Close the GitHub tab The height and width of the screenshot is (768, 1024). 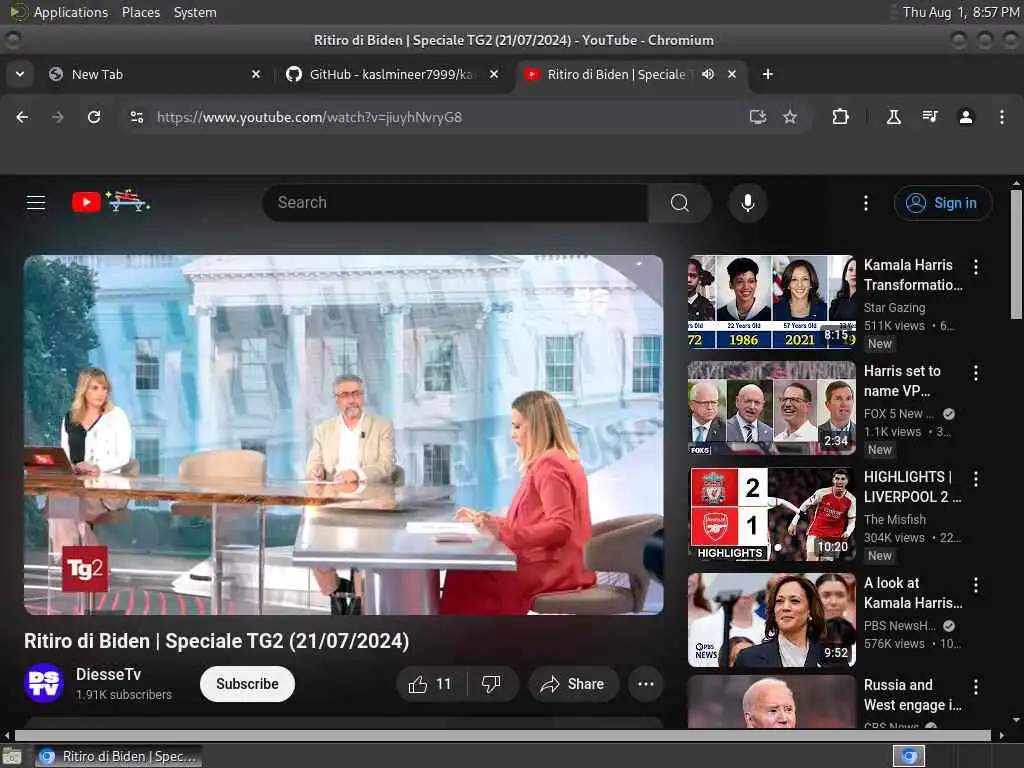click(x=494, y=74)
